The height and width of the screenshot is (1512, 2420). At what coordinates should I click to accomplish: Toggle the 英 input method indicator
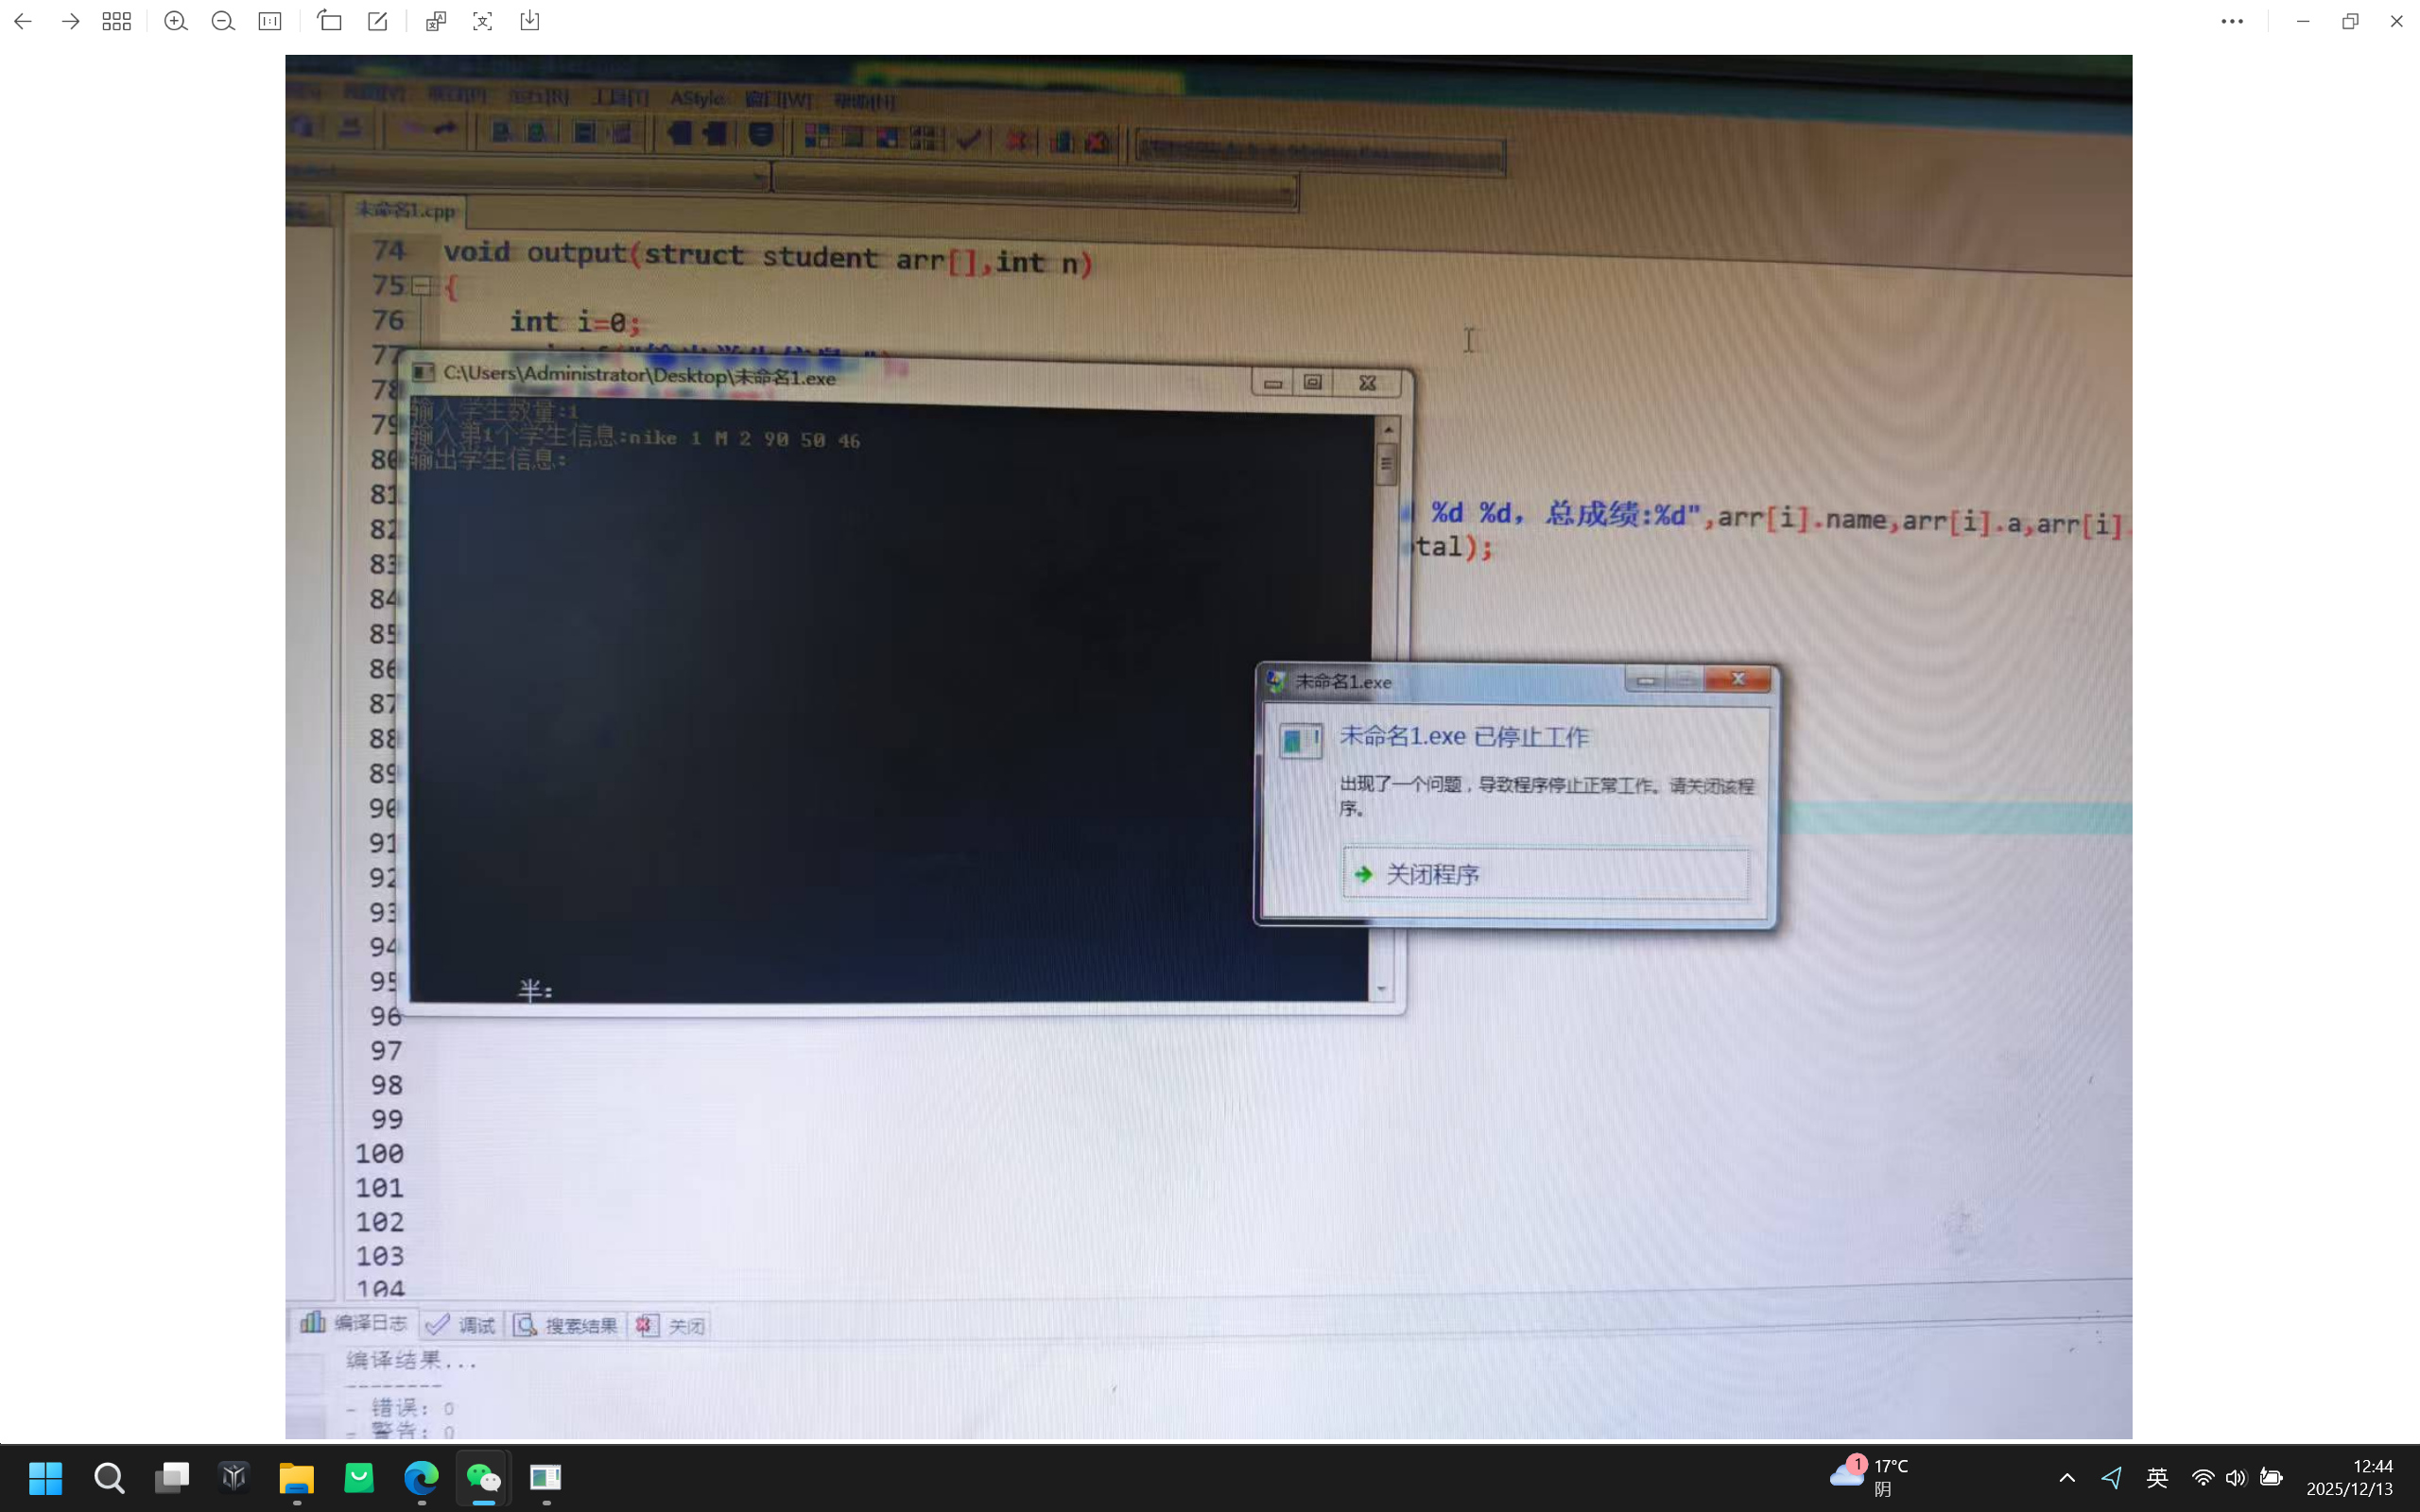point(2157,1477)
